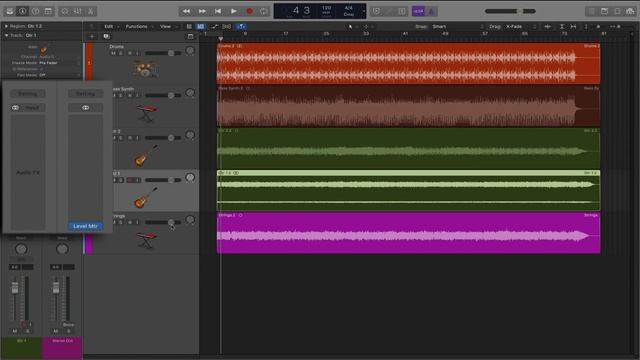The height and width of the screenshot is (360, 640).
Task: Click the Add Track plus button
Action: [92, 36]
